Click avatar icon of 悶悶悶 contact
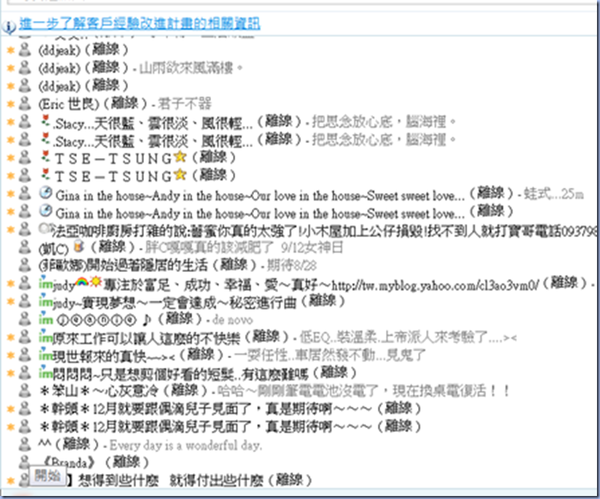 [25, 373]
